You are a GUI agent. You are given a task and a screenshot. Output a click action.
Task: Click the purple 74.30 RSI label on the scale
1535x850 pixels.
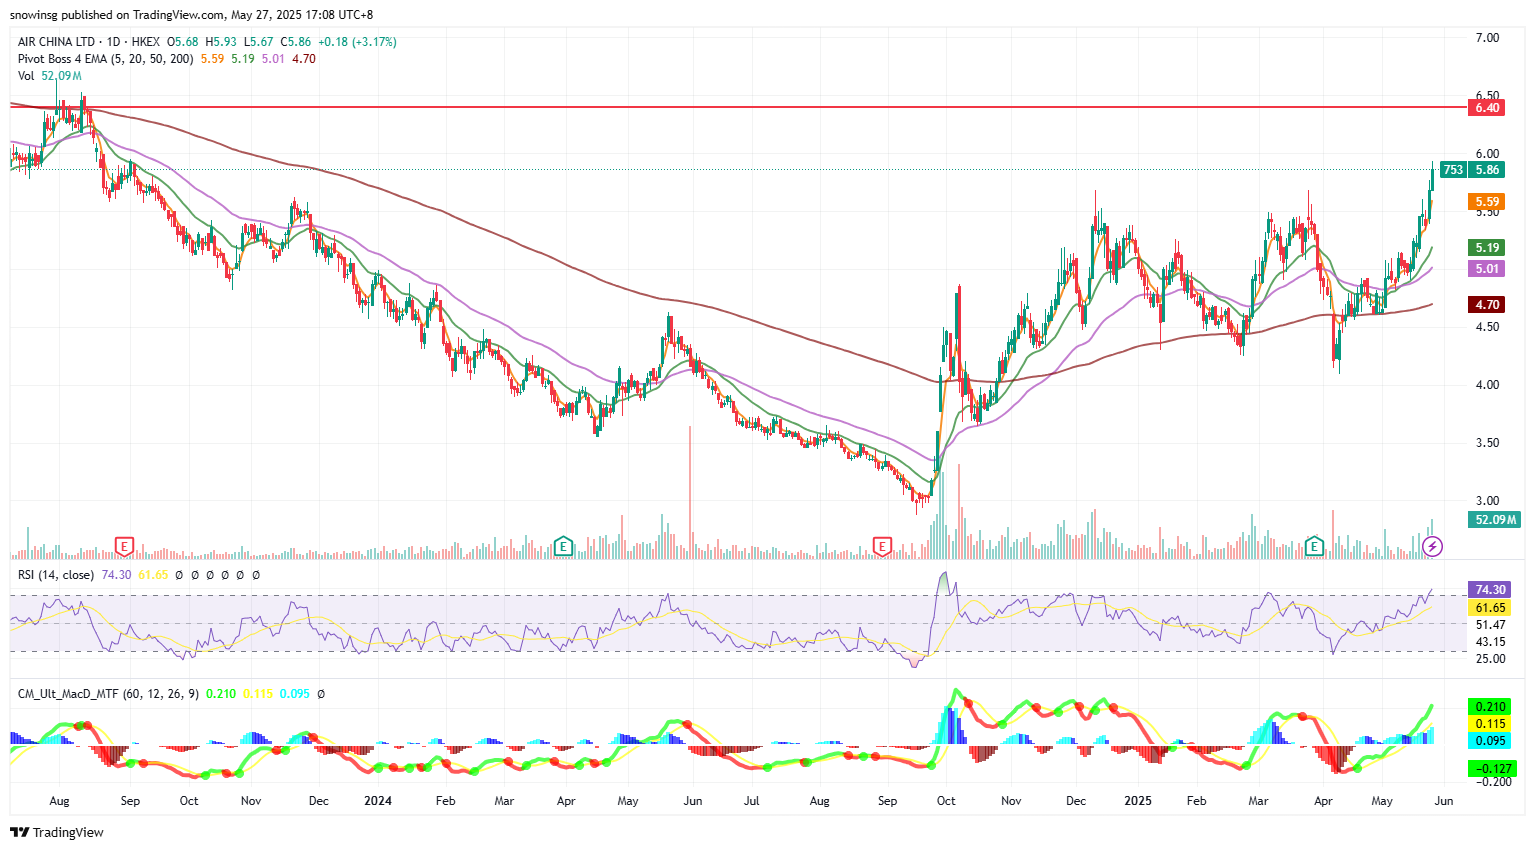click(x=1489, y=590)
